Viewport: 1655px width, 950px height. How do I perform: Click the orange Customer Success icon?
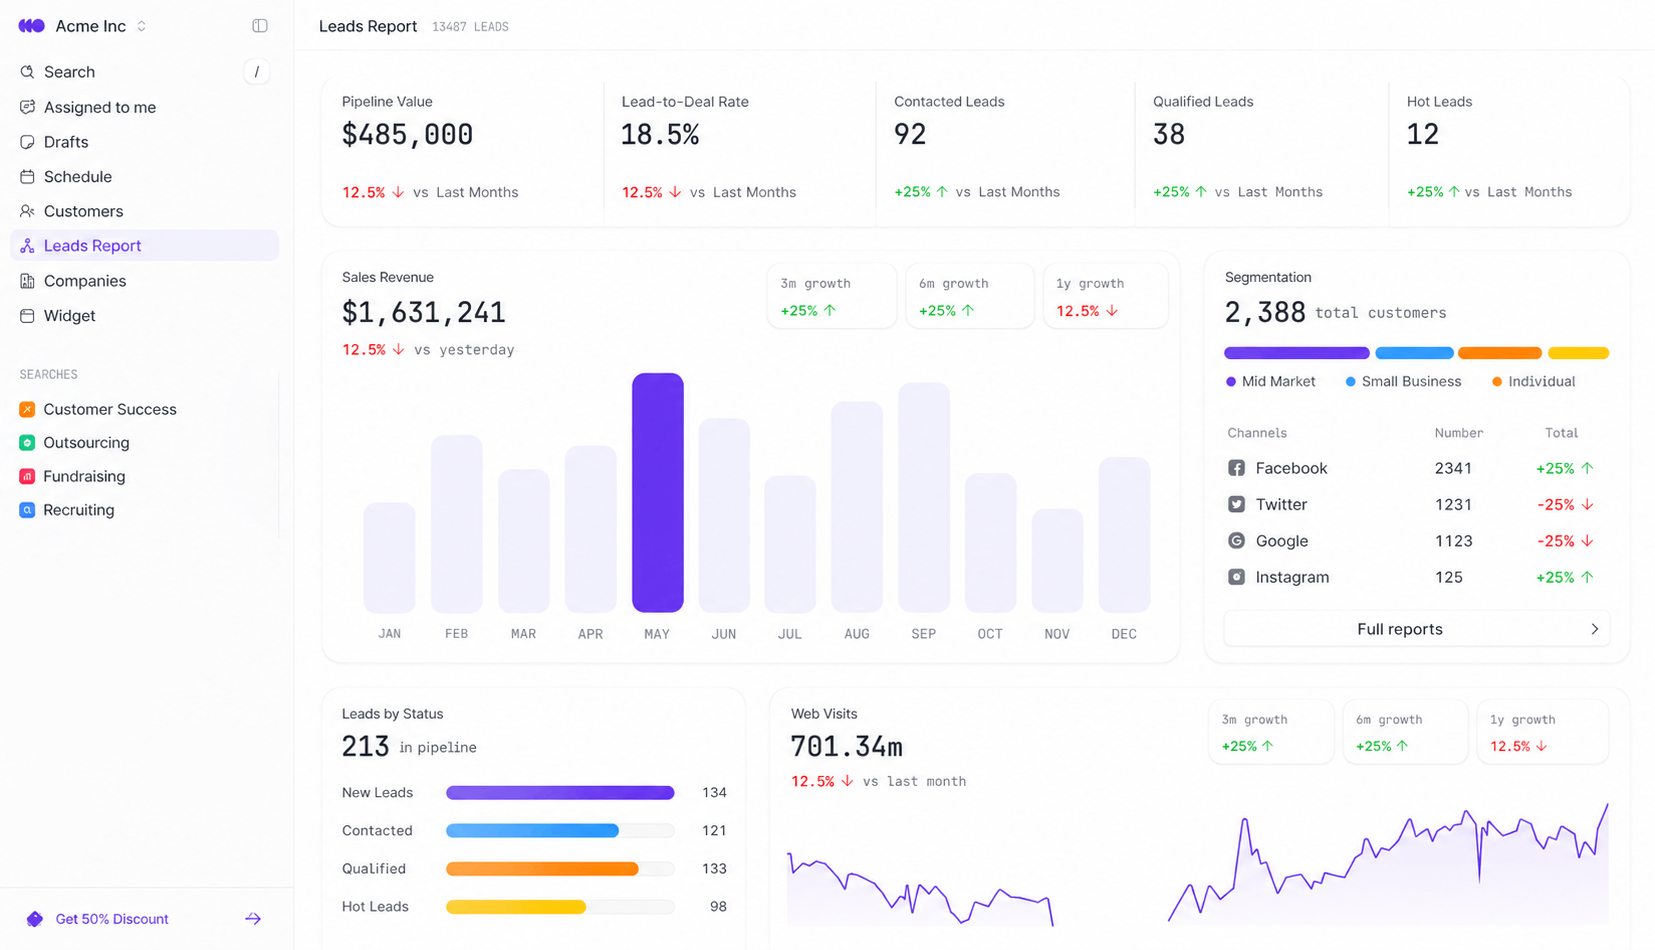(x=27, y=409)
